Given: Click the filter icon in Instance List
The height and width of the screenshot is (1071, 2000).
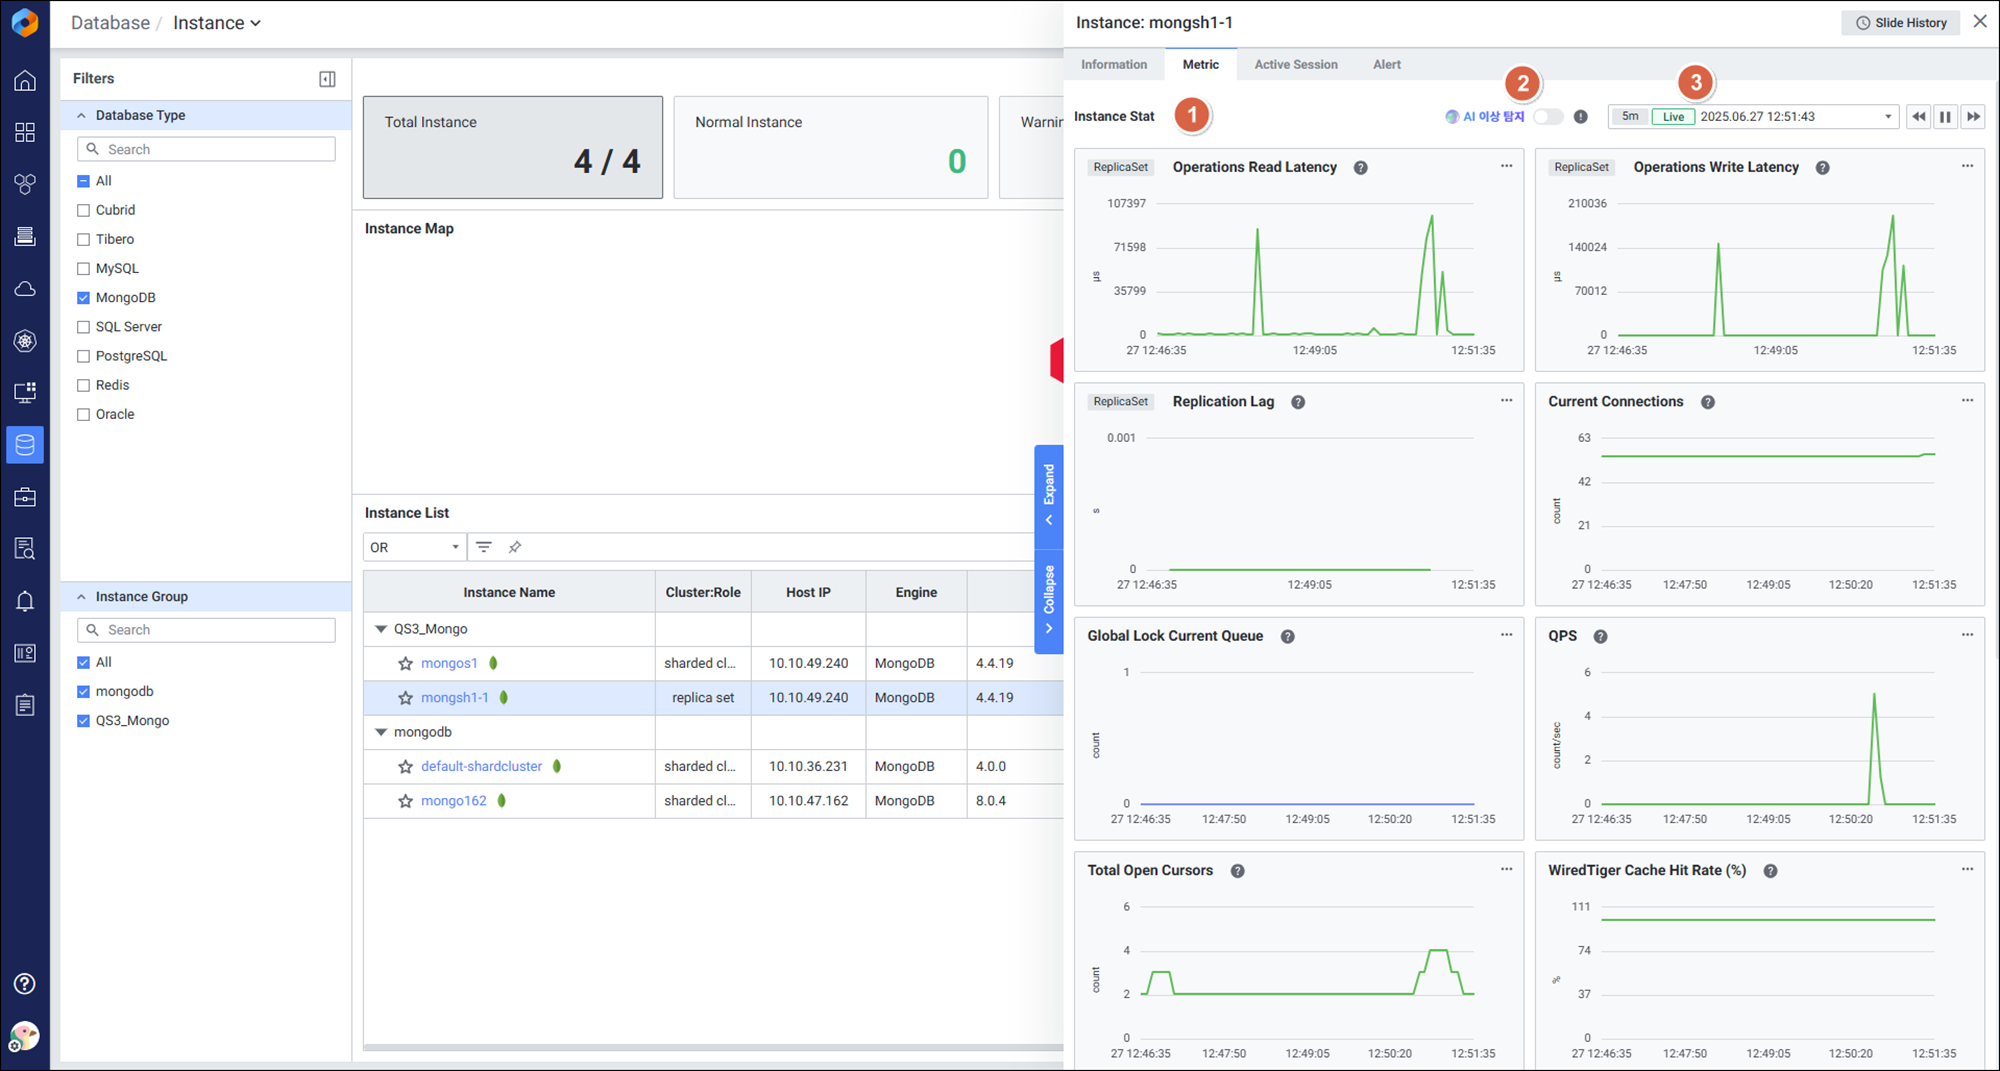Looking at the screenshot, I should coord(484,547).
